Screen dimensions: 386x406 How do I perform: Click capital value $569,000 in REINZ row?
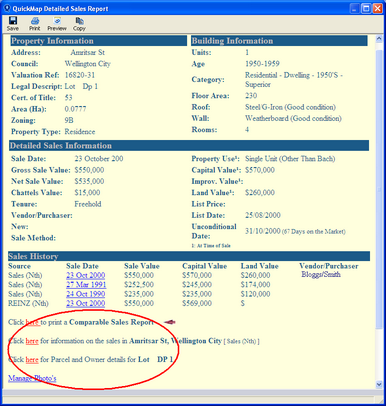(x=197, y=303)
